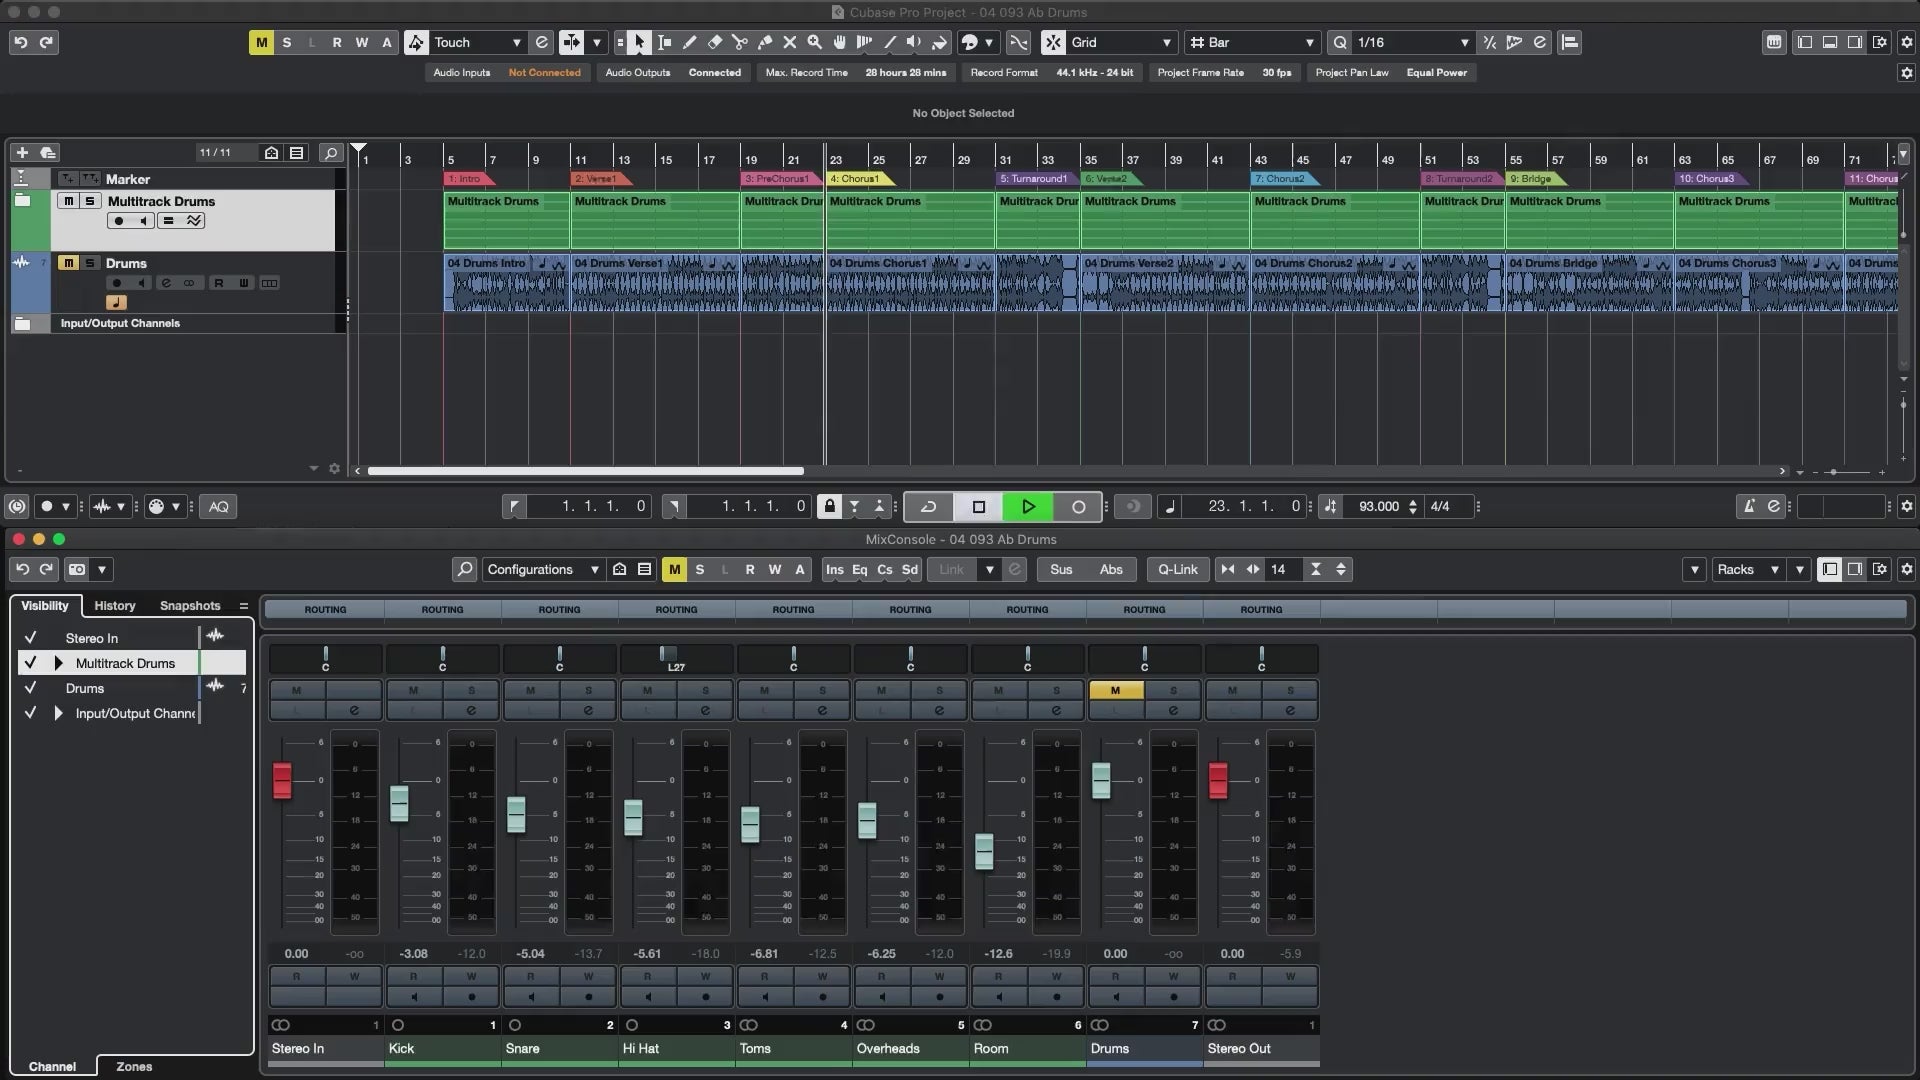This screenshot has height=1080, width=1920.
Task: Toggle the transport Cycle loop button
Action: 929,506
